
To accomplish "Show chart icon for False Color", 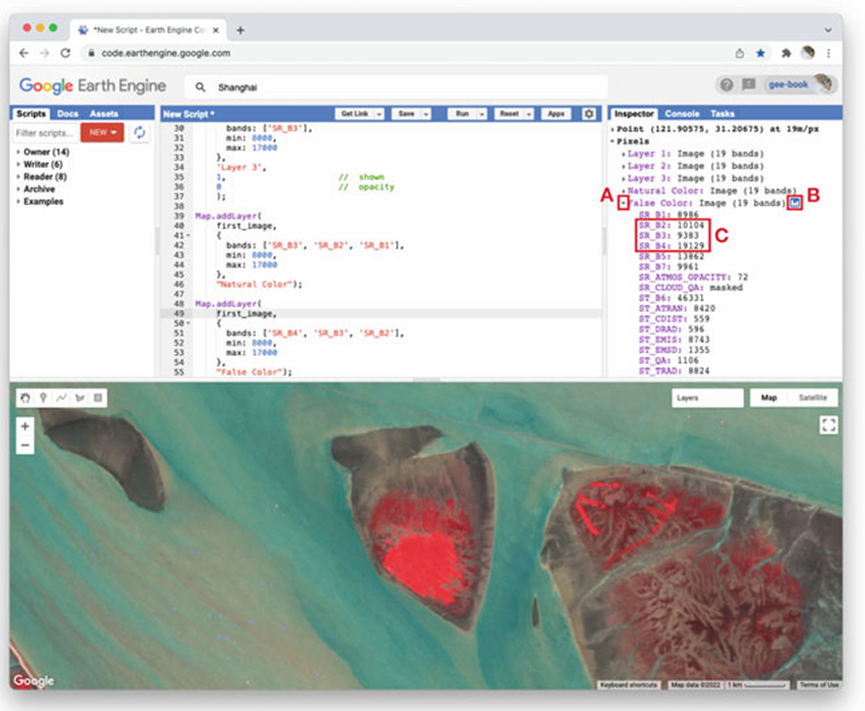I will [x=794, y=202].
